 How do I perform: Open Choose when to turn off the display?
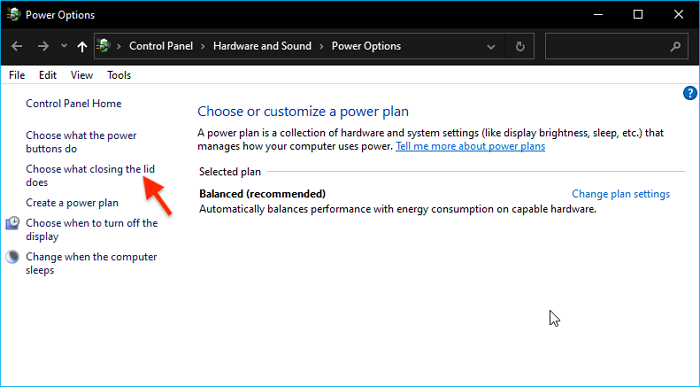[x=92, y=229]
